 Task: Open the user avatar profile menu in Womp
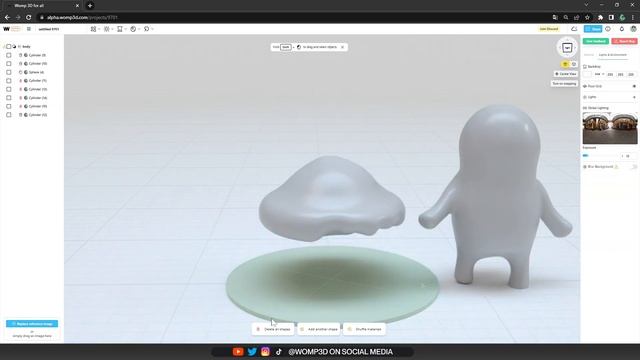click(633, 29)
